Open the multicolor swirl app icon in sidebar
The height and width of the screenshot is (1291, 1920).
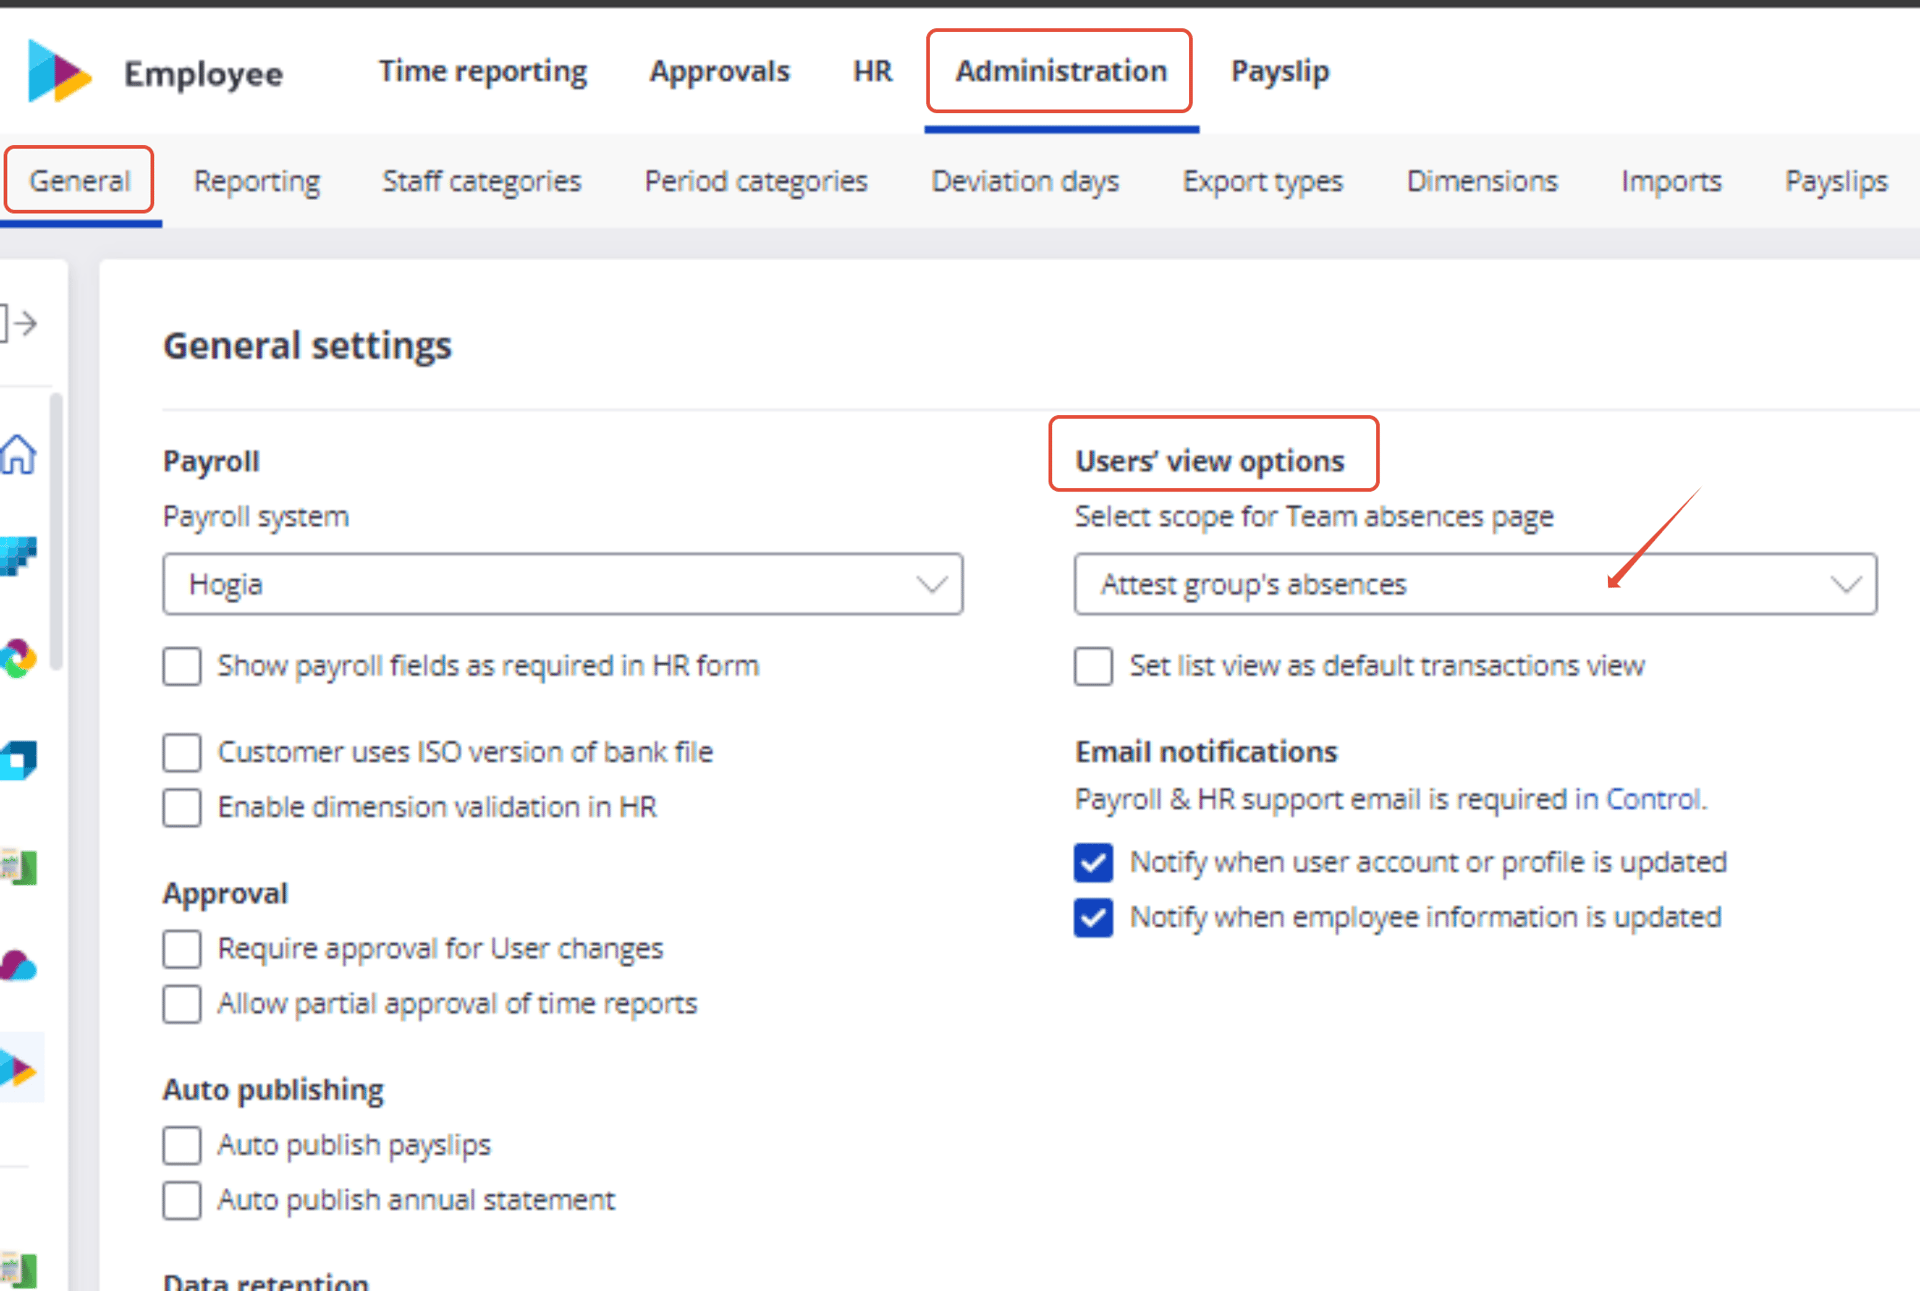(x=18, y=658)
